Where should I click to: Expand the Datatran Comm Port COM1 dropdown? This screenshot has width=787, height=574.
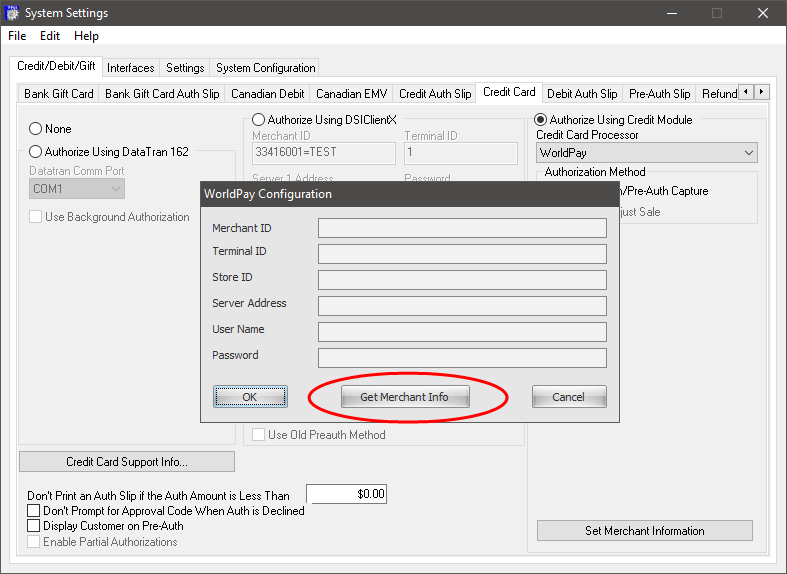(x=77, y=189)
